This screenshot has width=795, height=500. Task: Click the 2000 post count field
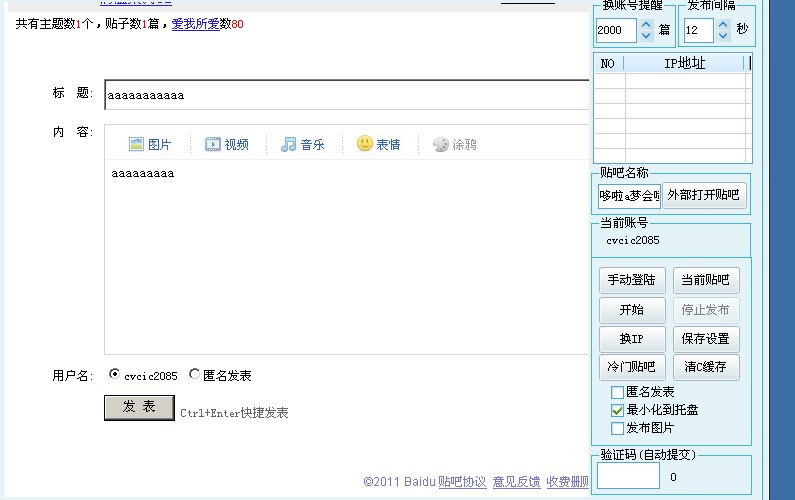(617, 30)
